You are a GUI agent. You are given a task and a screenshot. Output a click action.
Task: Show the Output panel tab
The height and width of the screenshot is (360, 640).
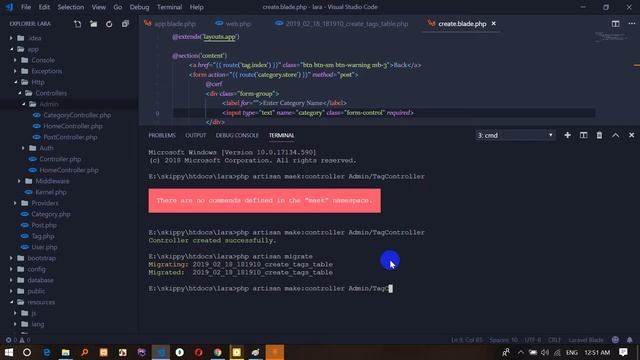point(196,135)
